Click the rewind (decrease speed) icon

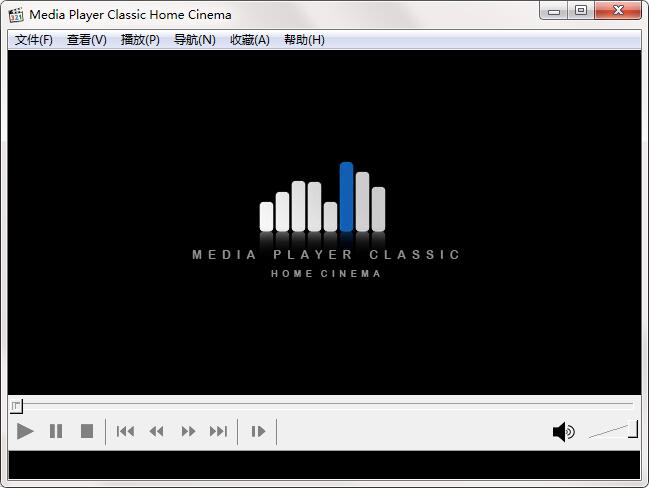[156, 431]
